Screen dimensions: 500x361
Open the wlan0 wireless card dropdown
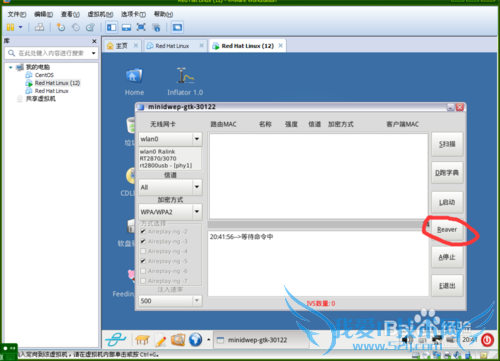[197, 139]
